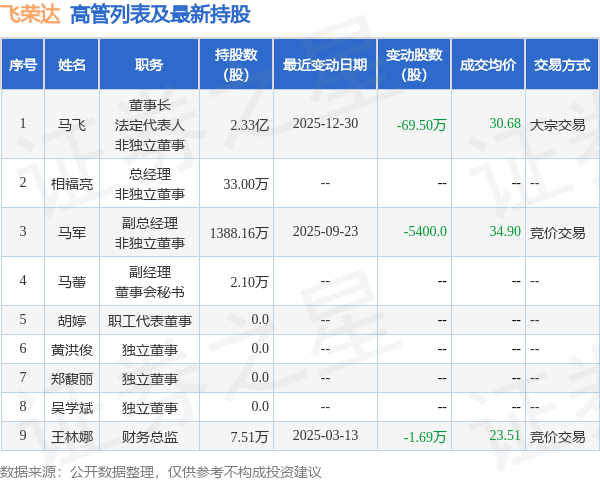600x481 pixels.
Task: Click the name 马飞
Action: [72, 125]
